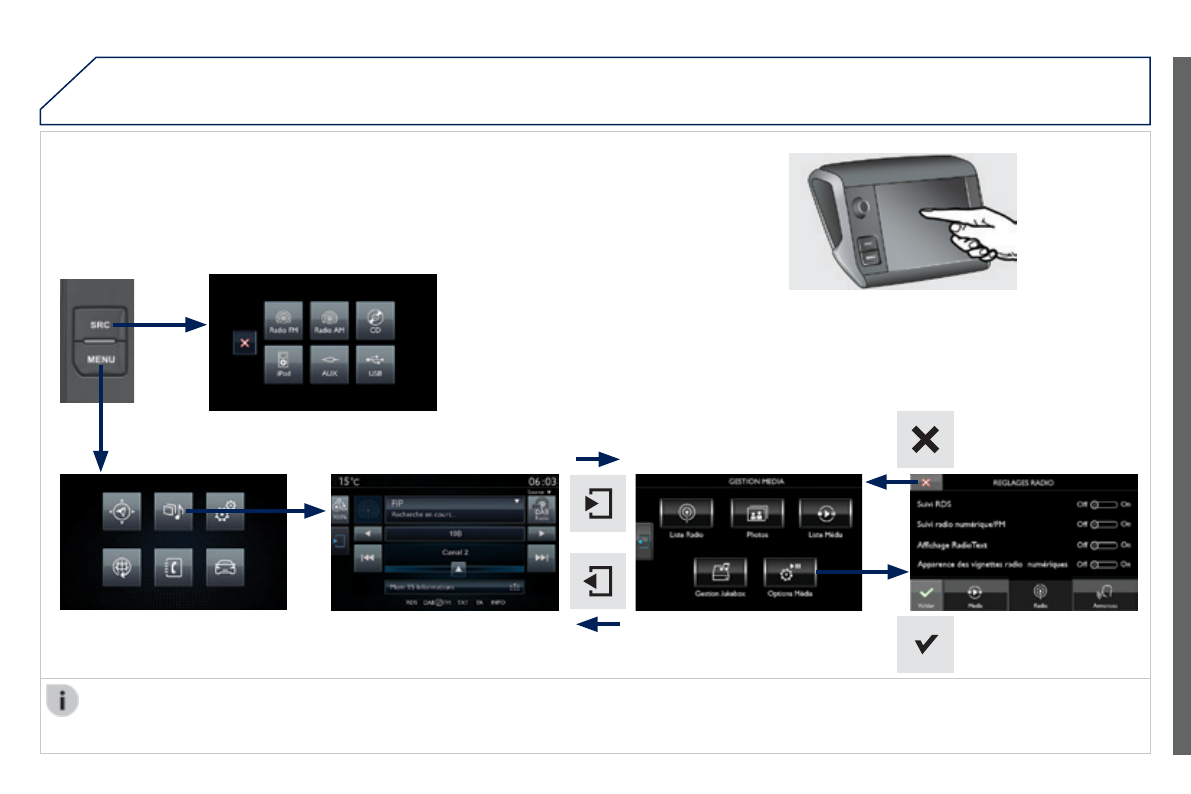The height and width of the screenshot is (794, 1191).
Task: Open the navigation compass menu icon
Action: point(122,511)
